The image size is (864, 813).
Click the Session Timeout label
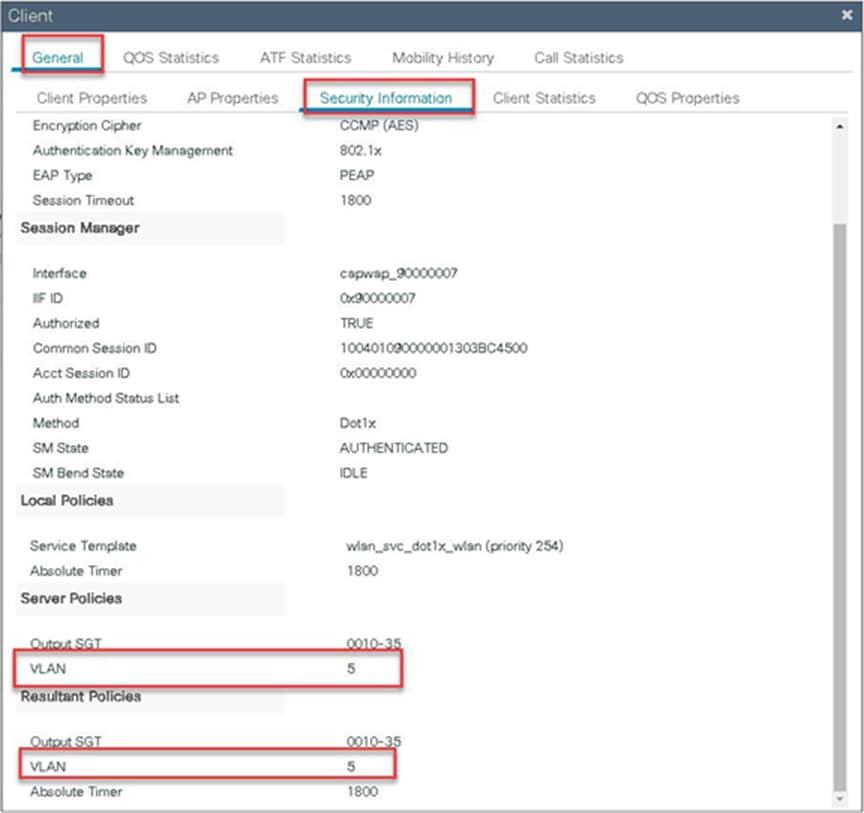point(83,200)
